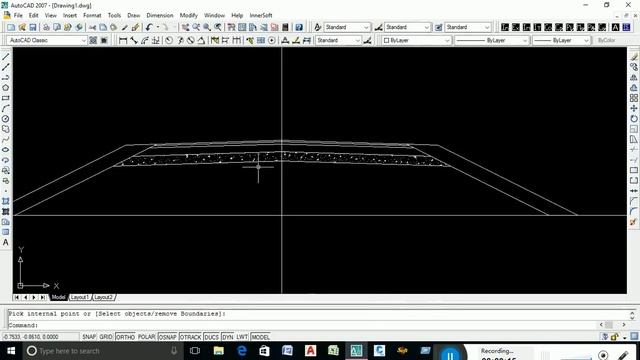This screenshot has height=360, width=640.
Task: Open Windows Start menu
Action: 11,351
